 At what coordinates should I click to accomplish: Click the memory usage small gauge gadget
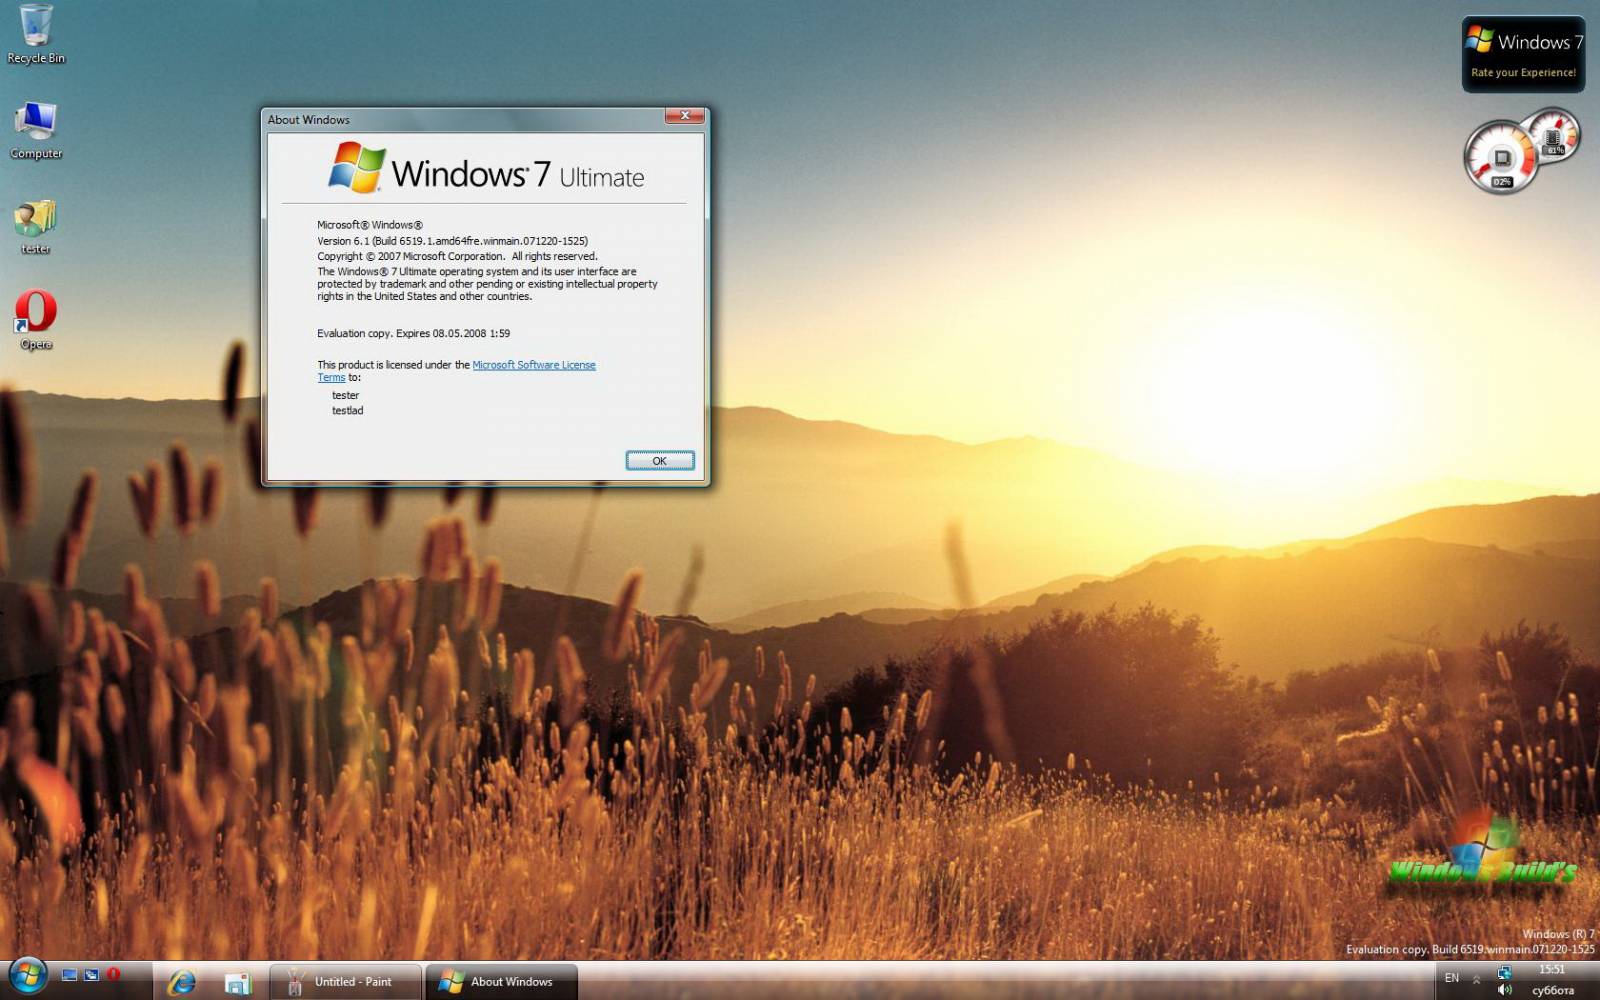pos(1553,136)
